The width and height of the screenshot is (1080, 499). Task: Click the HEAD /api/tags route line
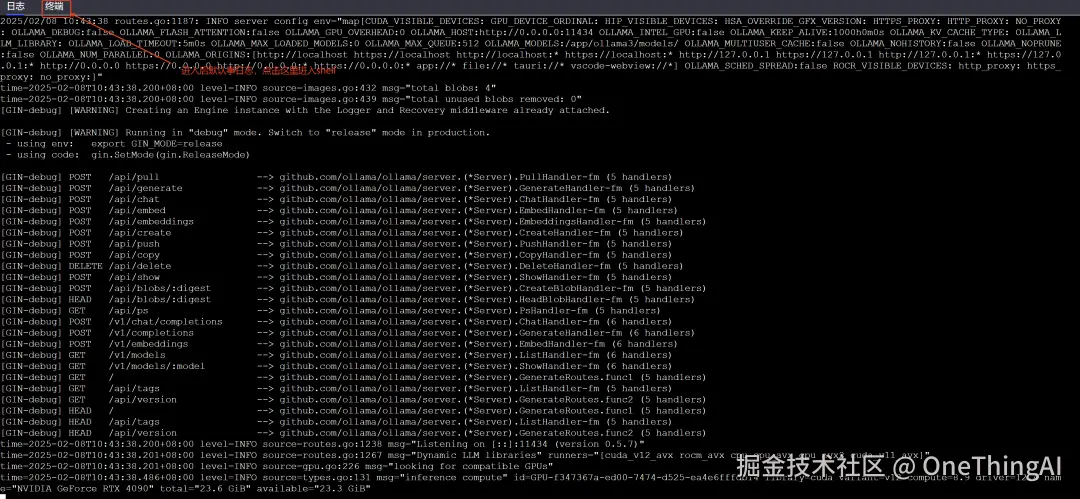click(x=336, y=421)
